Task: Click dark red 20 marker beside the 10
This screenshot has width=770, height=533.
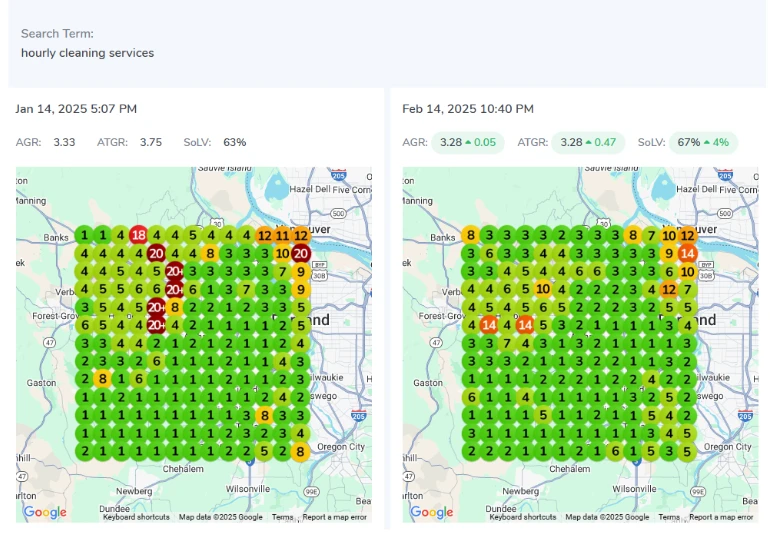Action: coord(301,253)
